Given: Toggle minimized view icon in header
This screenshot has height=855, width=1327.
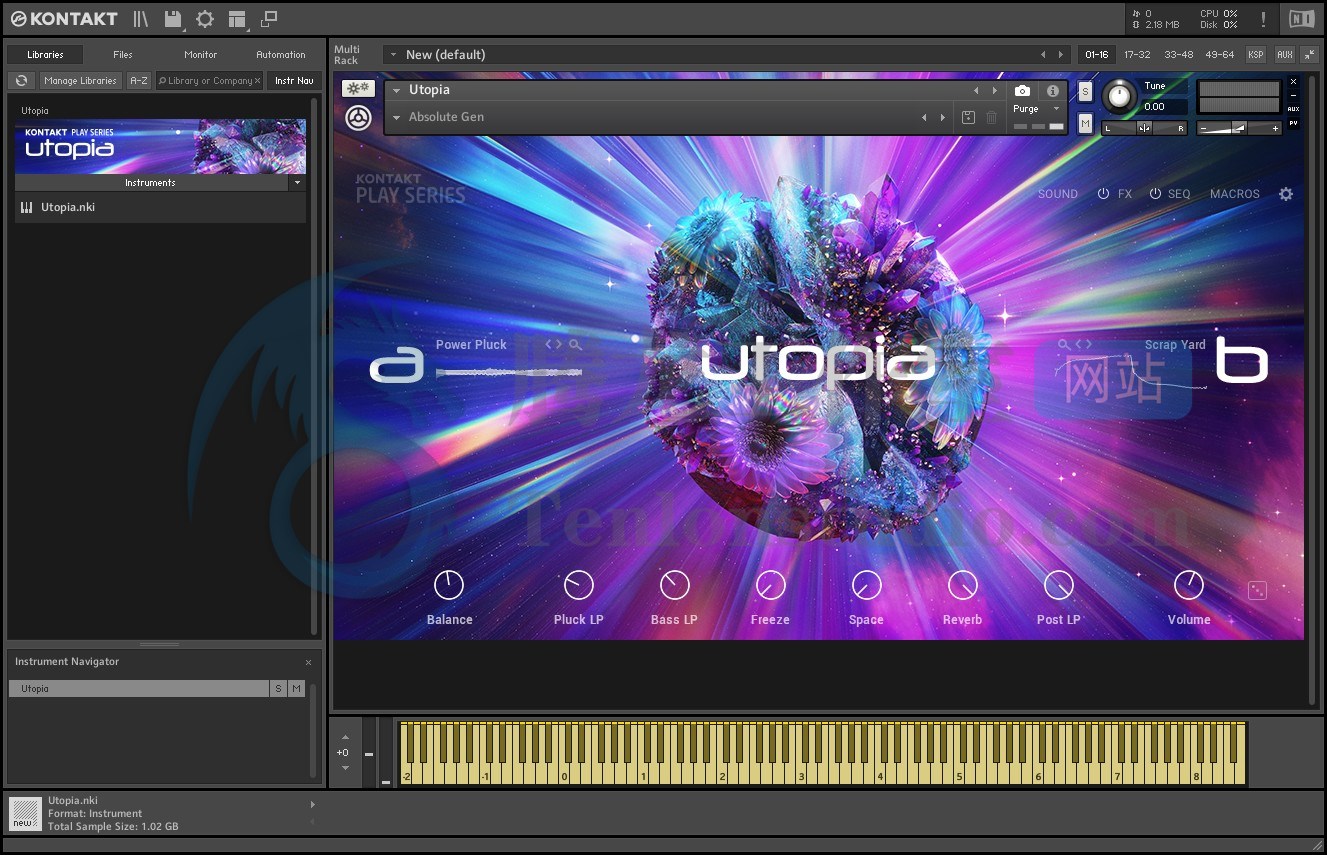Looking at the screenshot, I should [269, 19].
